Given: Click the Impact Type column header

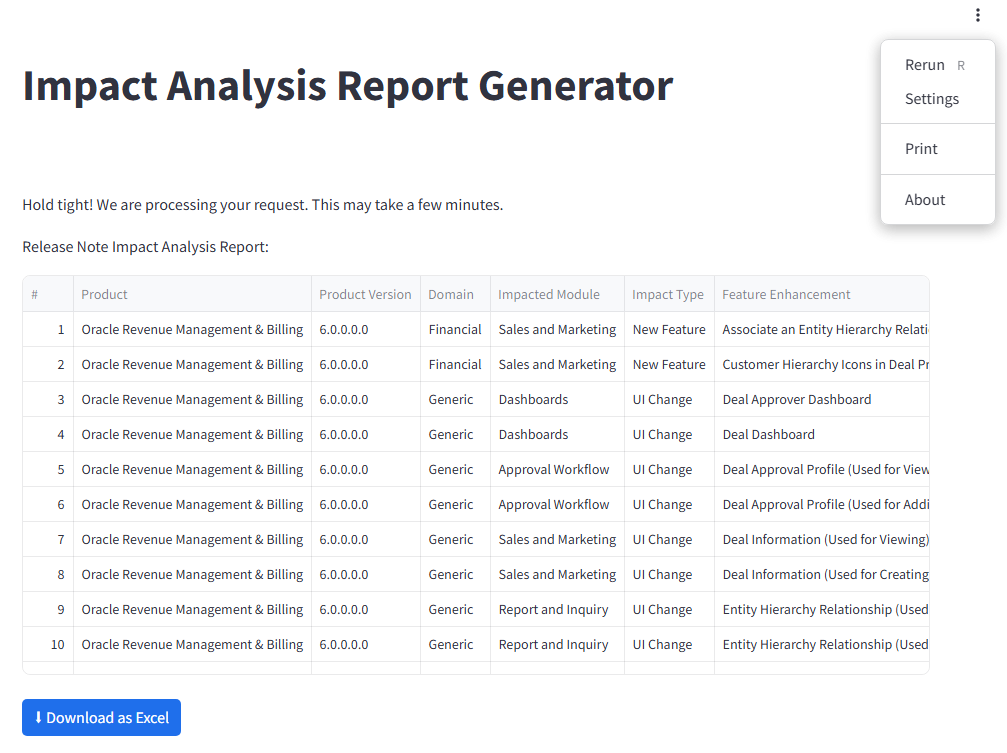Looking at the screenshot, I should click(668, 294).
